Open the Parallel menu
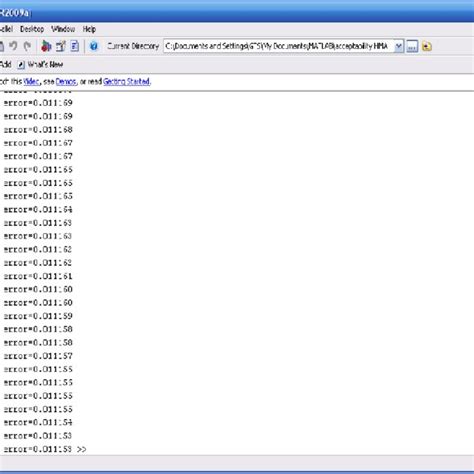474x474 pixels. 6,29
